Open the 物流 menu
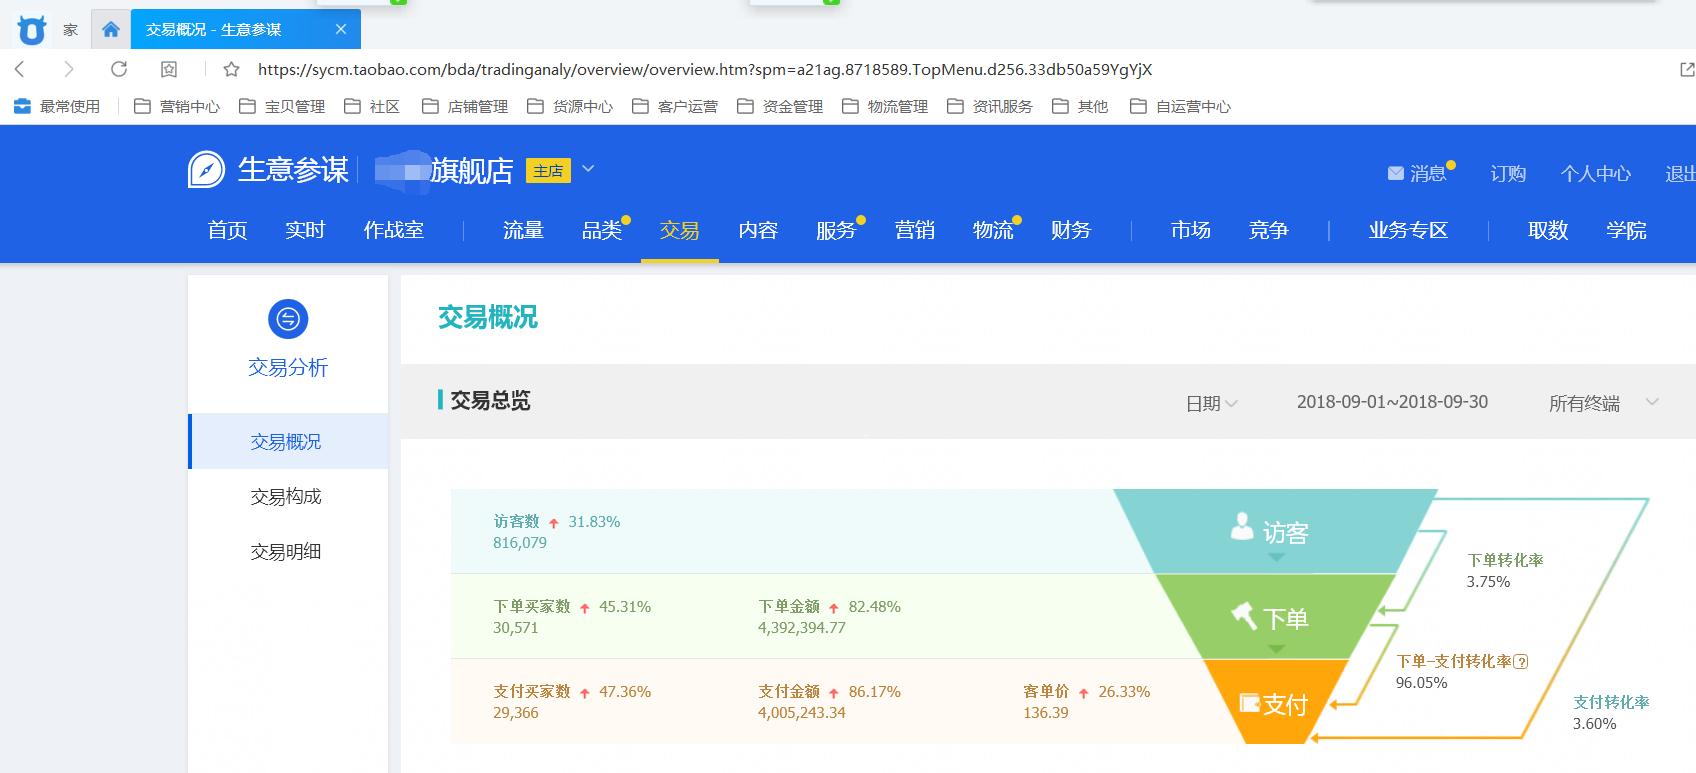 tap(993, 230)
